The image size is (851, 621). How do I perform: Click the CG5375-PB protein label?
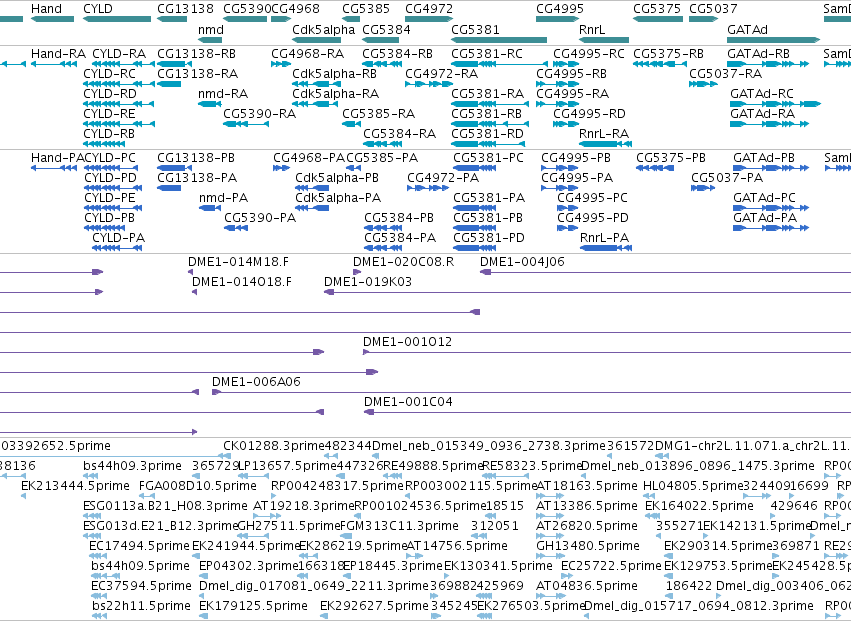click(671, 158)
